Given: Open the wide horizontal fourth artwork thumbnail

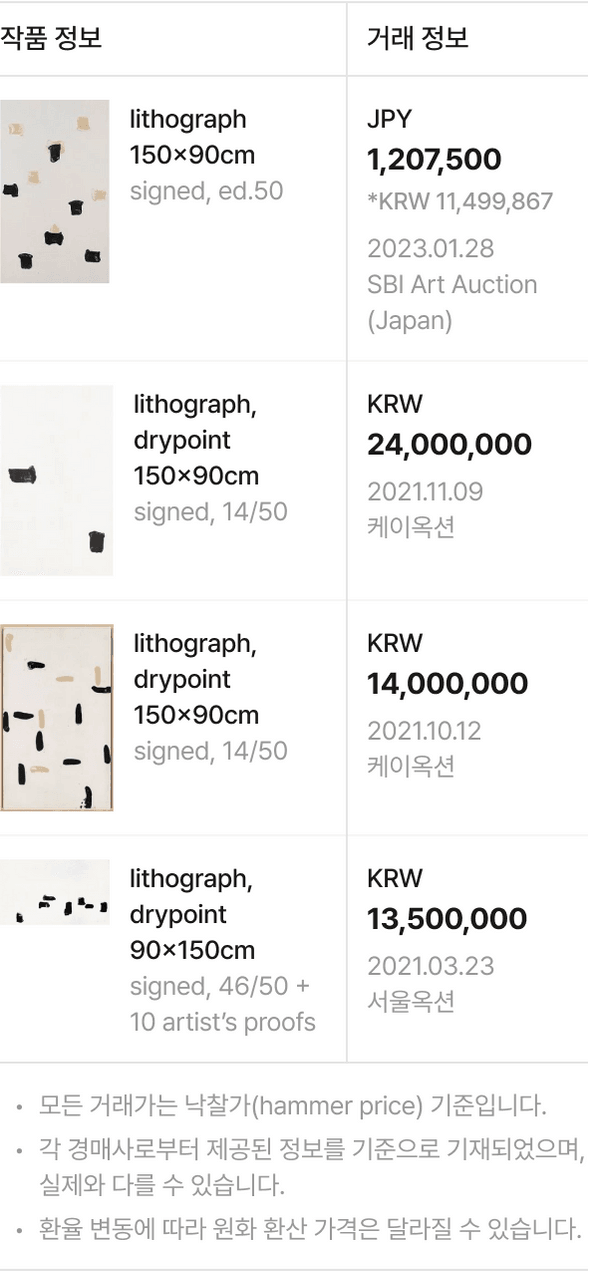Looking at the screenshot, I should point(54,892).
